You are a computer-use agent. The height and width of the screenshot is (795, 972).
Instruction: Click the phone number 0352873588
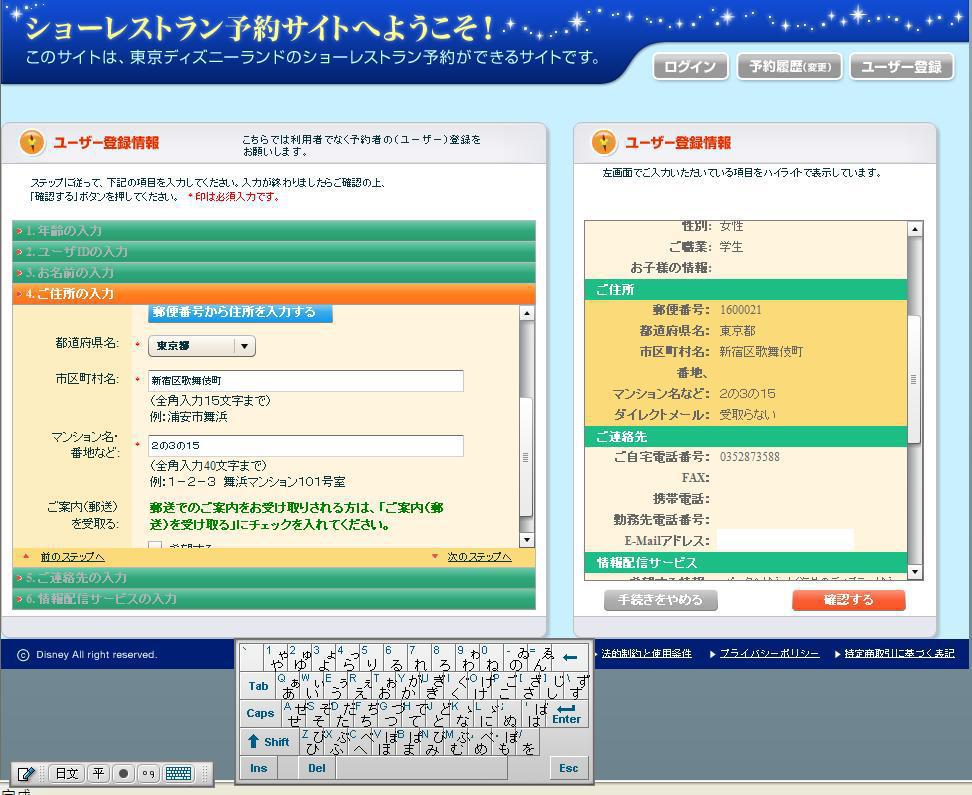pyautogui.click(x=749, y=457)
